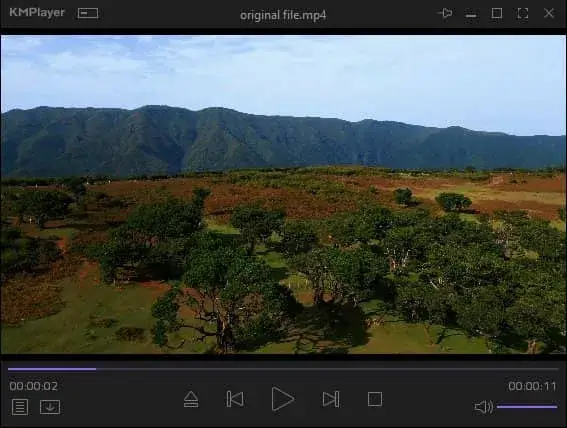Viewport: 567px width, 428px height.
Task: Switch to compact mode with the top-left rectangle icon
Action: 88,13
